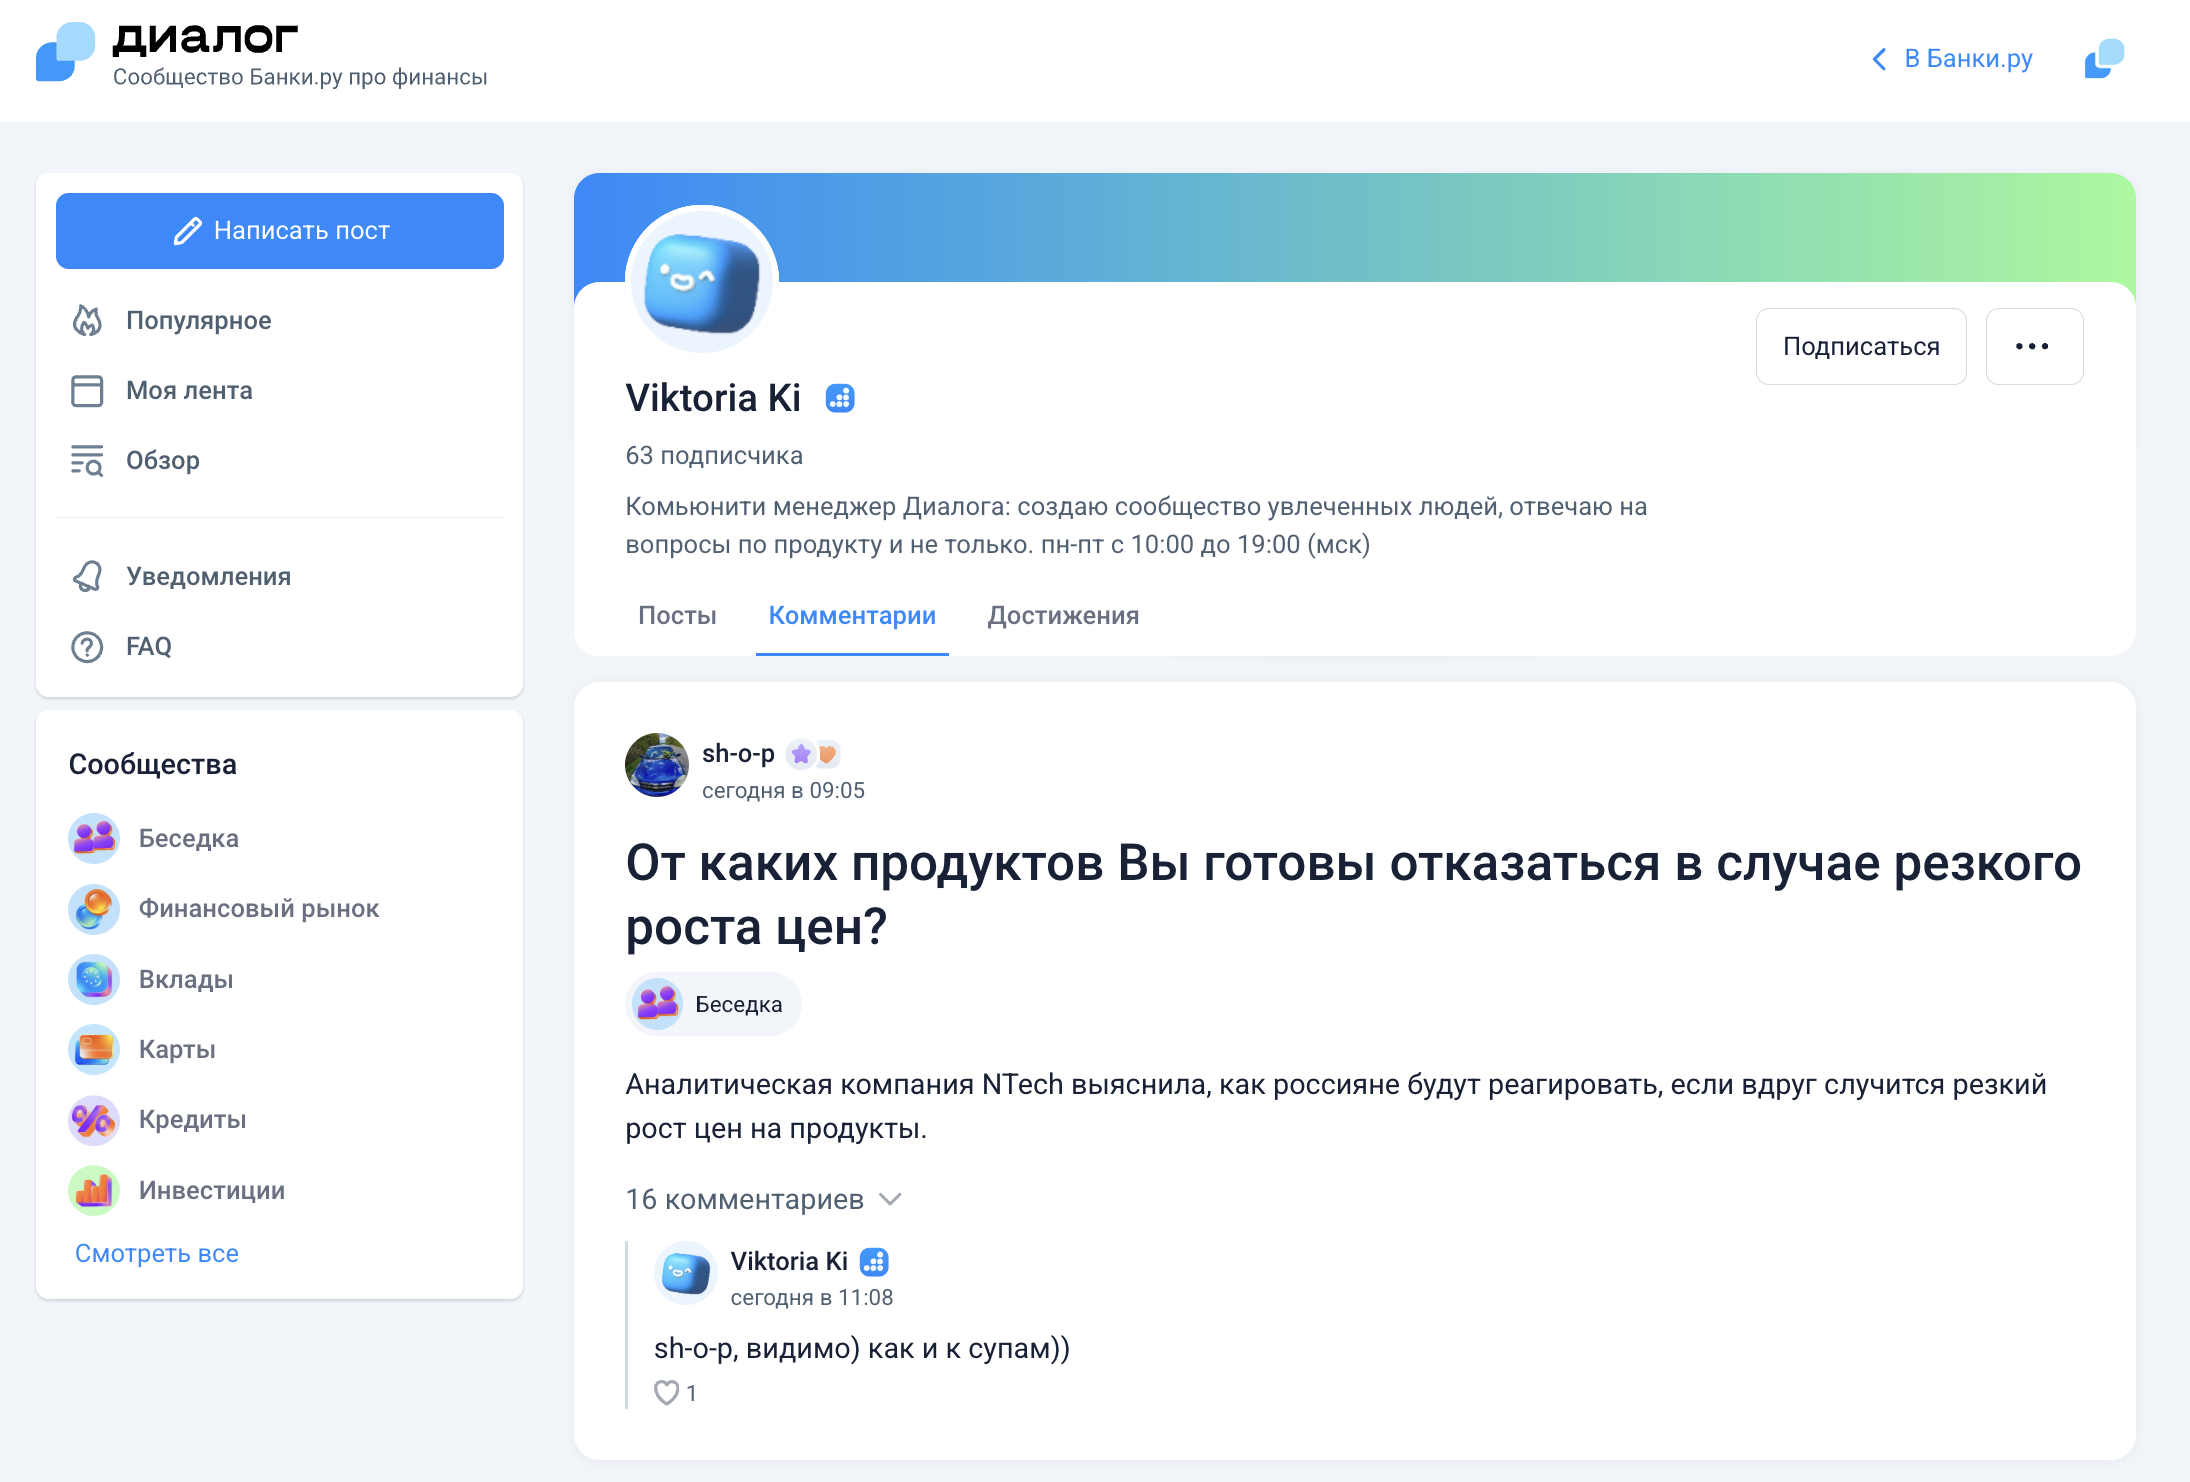Open the three-dots profile options menu
2190x1482 pixels.
(x=2033, y=347)
